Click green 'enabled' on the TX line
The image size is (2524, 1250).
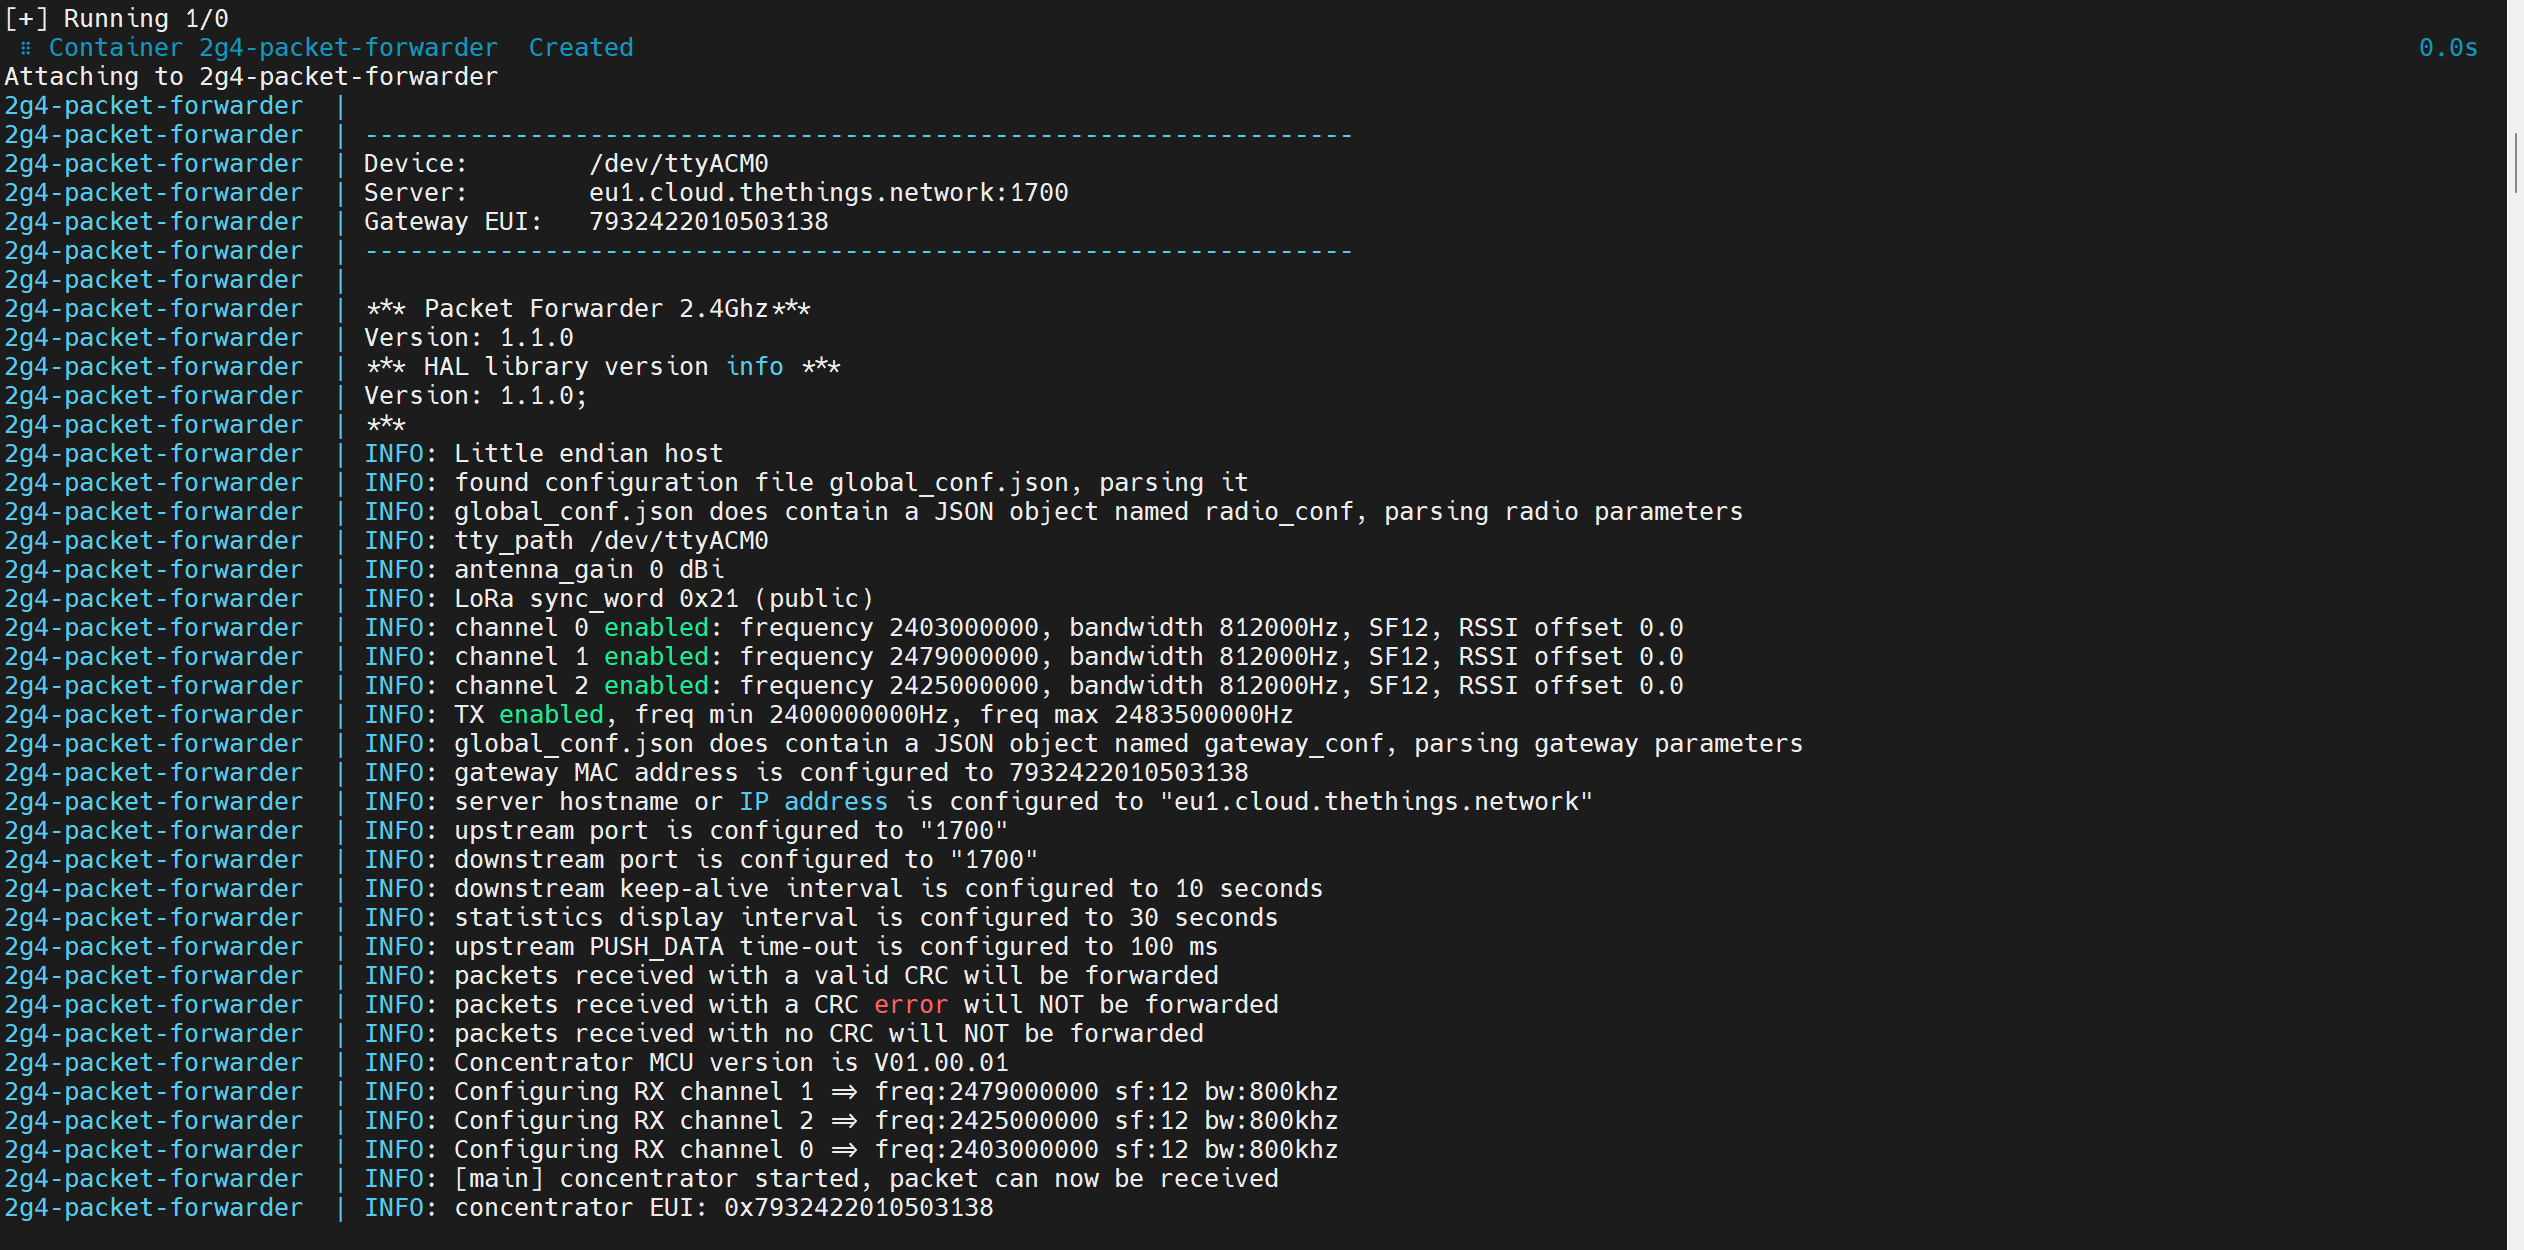(551, 715)
